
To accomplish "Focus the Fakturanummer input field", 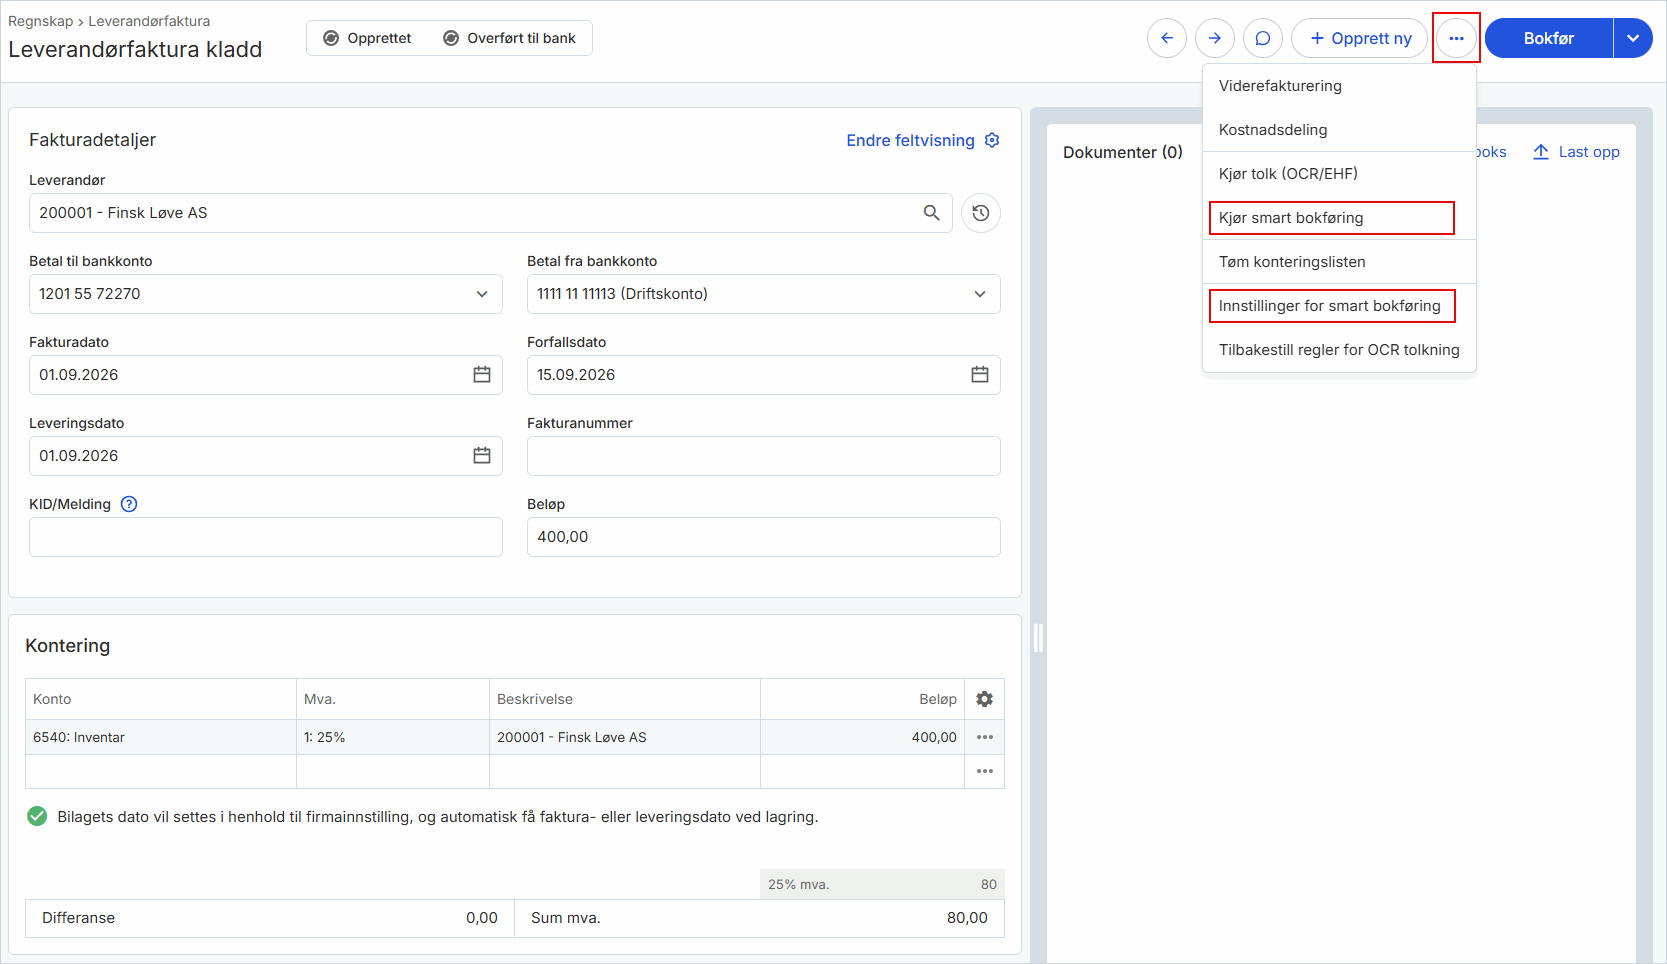I will (x=763, y=456).
